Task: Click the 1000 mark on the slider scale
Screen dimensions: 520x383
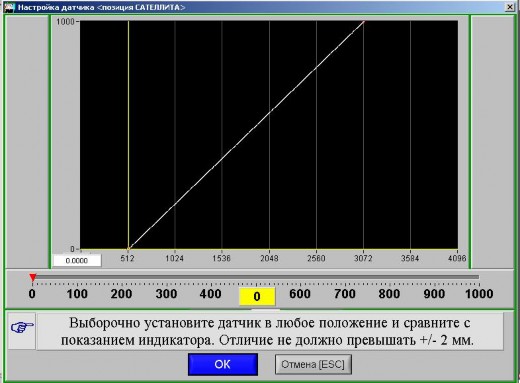Action: tap(479, 294)
